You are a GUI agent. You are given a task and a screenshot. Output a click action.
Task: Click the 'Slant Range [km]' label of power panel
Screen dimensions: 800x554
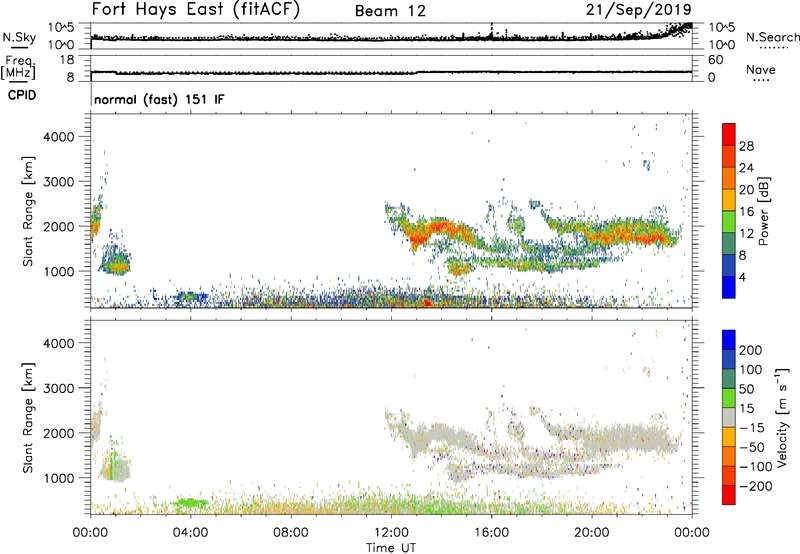click(28, 211)
